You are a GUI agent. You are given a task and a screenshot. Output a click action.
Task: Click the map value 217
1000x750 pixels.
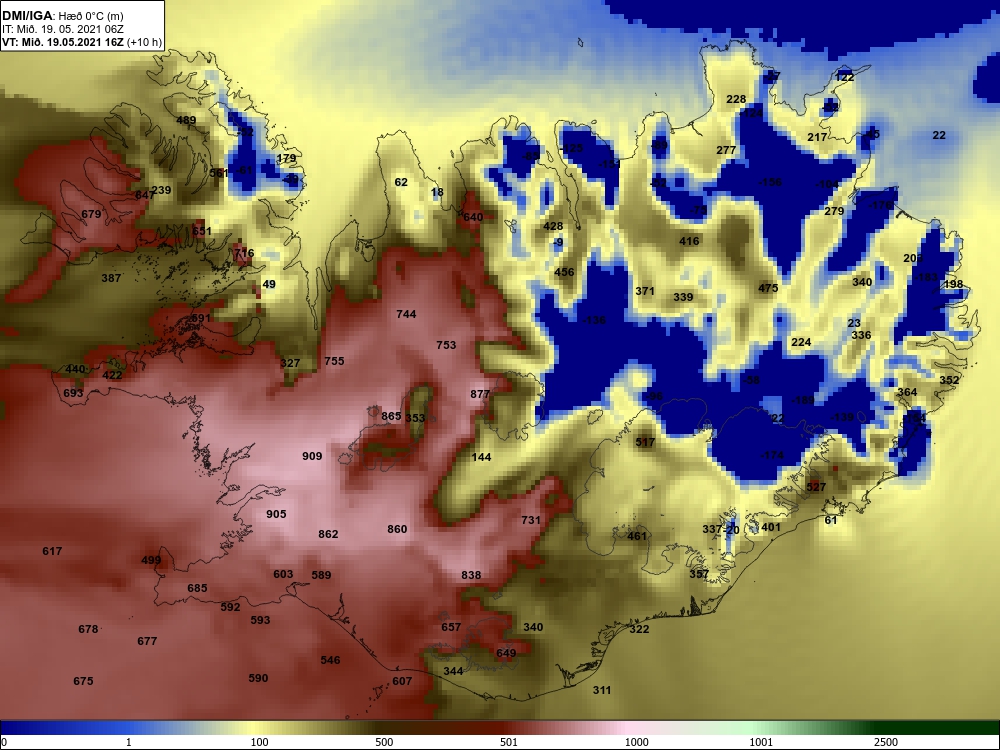coord(818,137)
